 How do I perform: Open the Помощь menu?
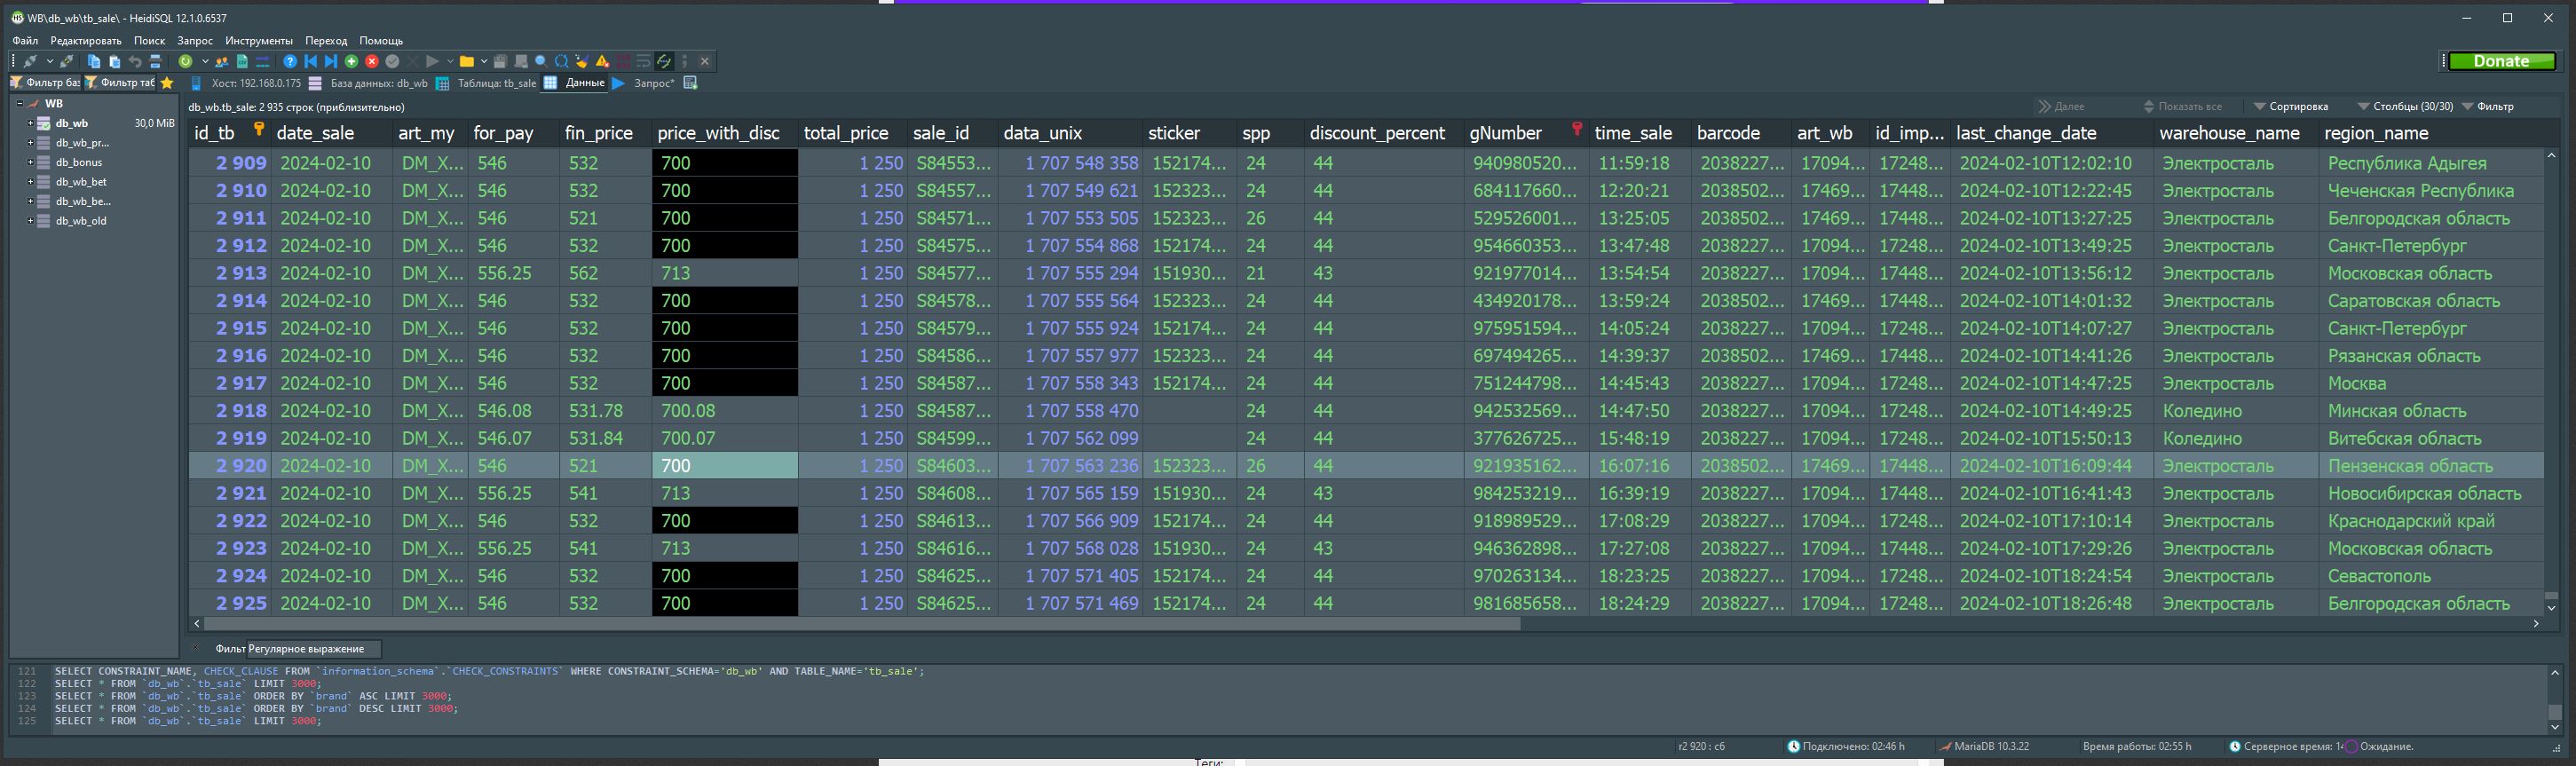click(x=381, y=41)
